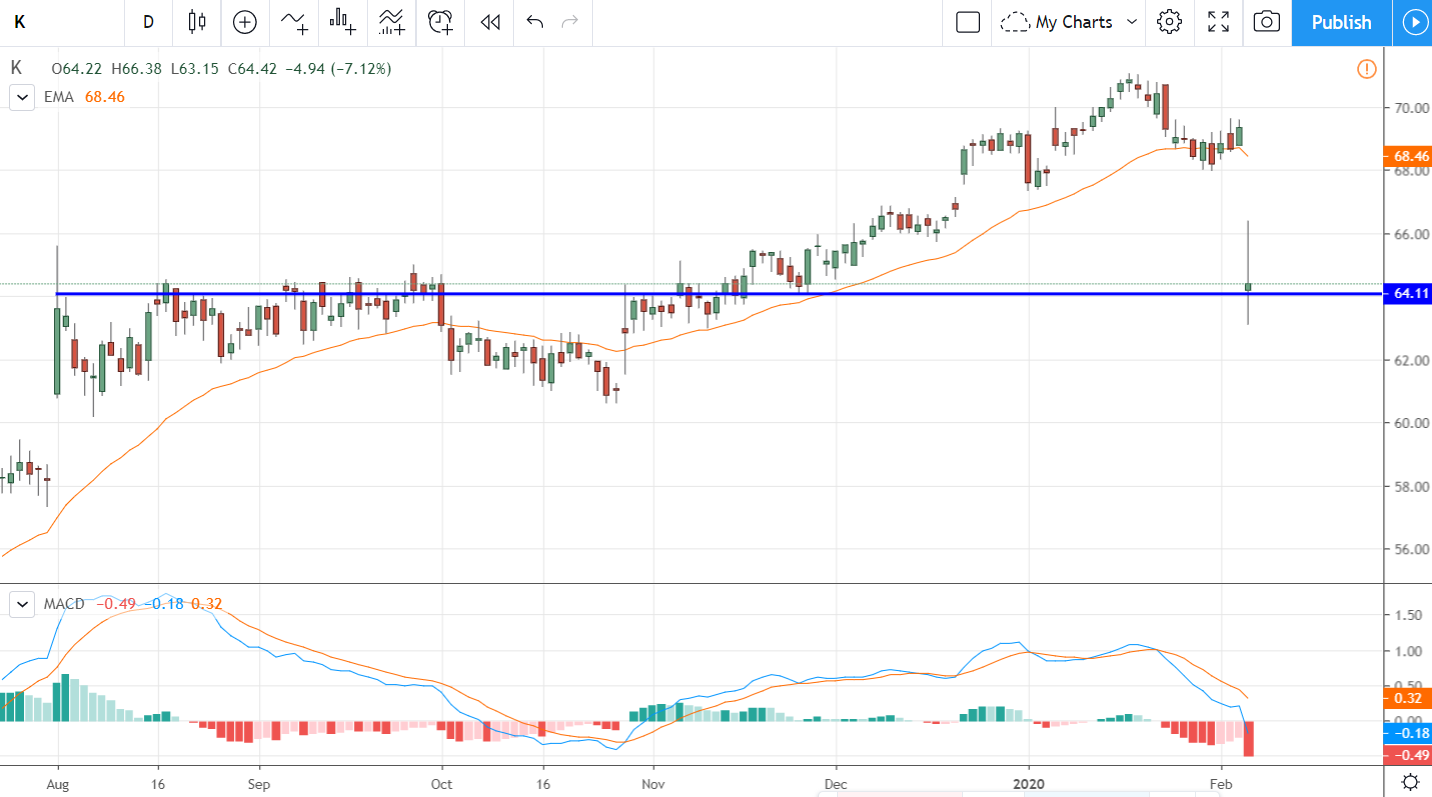The width and height of the screenshot is (1432, 797).
Task: Click the play button beside Publish
Action: tap(1413, 22)
